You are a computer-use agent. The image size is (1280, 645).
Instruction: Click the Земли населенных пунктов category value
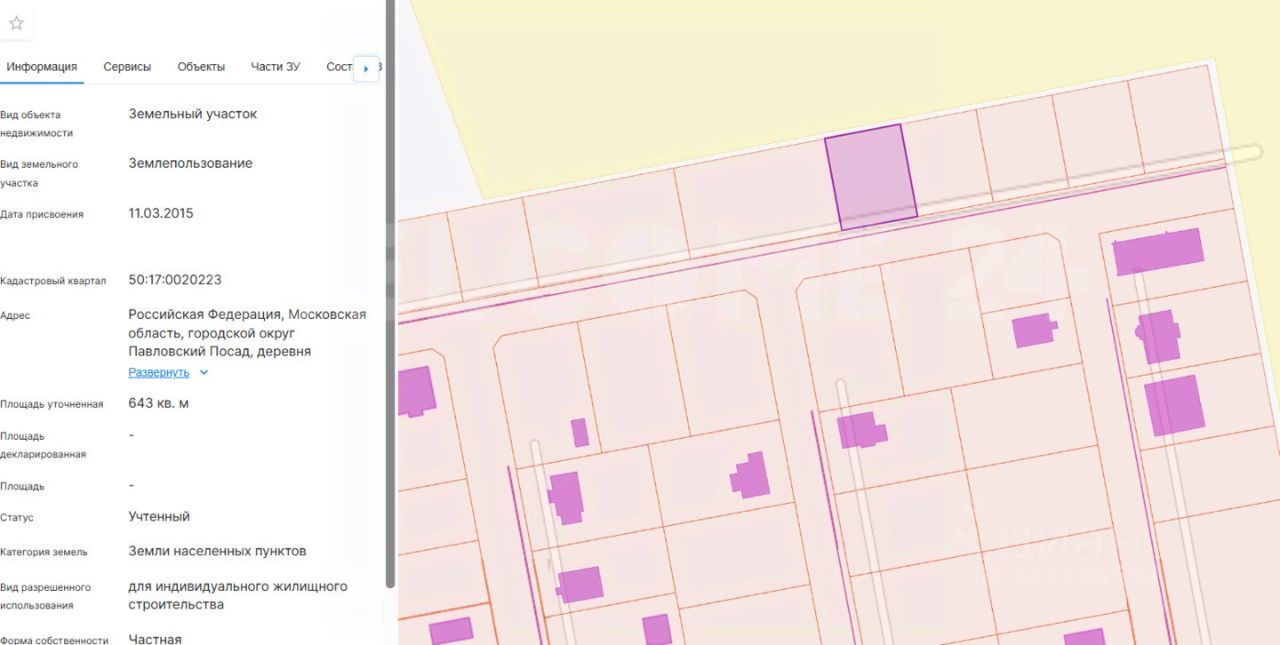coord(217,551)
